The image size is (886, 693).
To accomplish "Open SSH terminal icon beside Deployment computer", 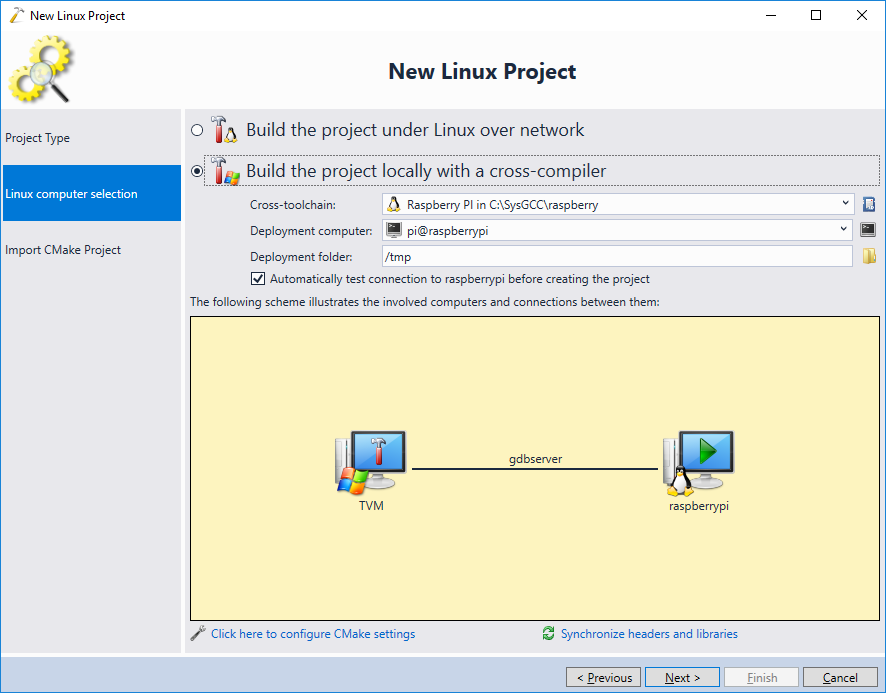I will coord(868,229).
